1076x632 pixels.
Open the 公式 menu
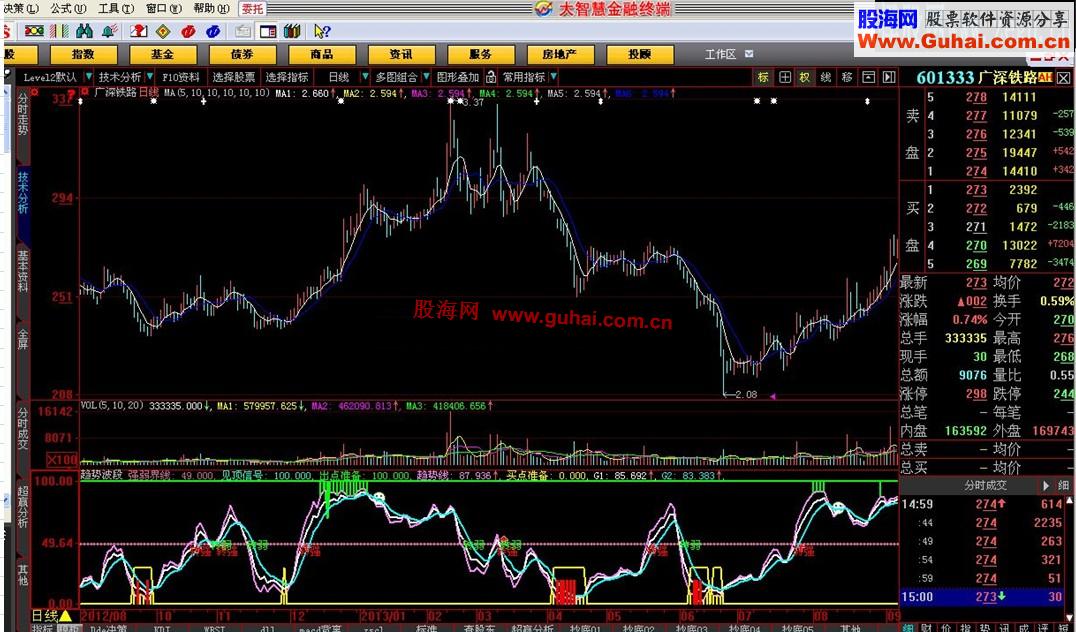pyautogui.click(x=68, y=8)
